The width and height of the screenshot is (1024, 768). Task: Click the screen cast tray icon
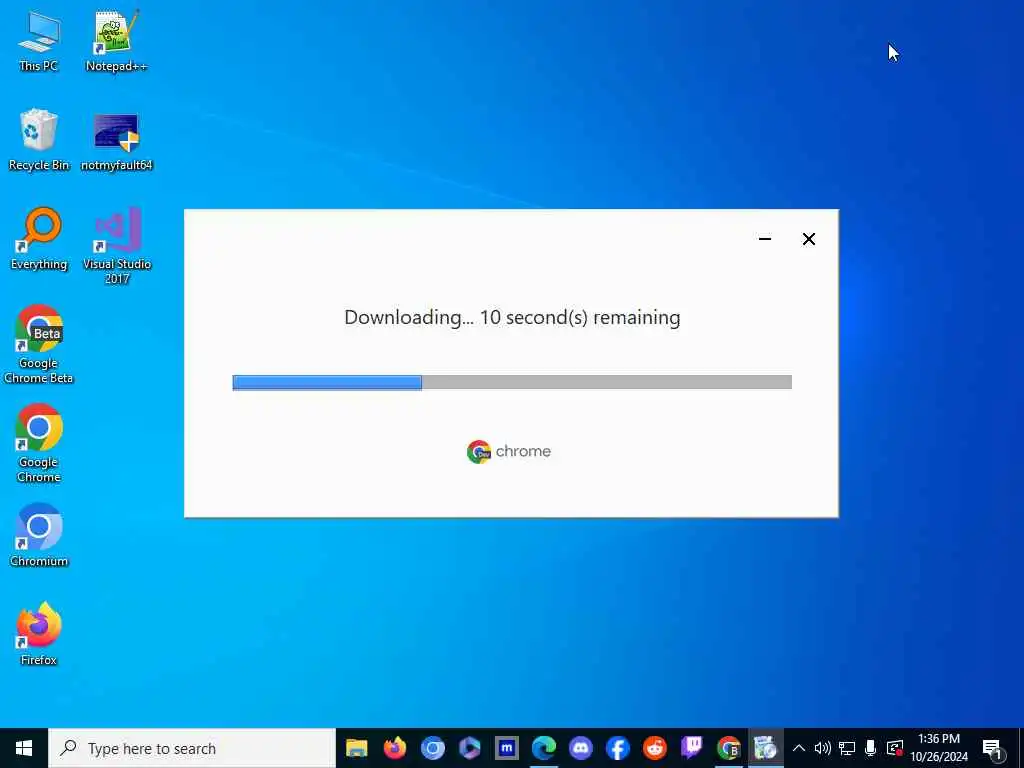895,748
